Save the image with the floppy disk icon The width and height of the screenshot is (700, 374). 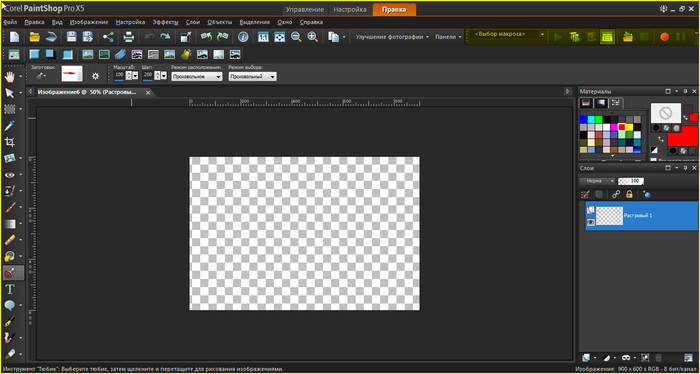coord(71,37)
